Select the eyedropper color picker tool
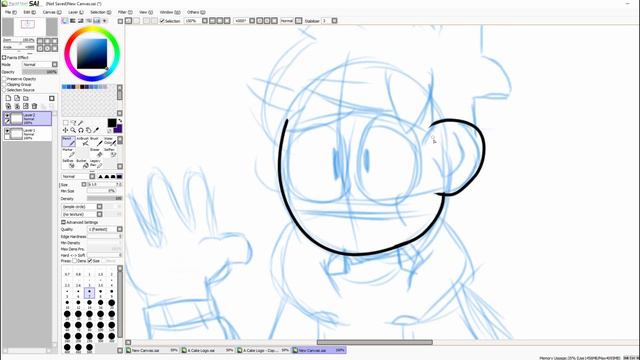Image resolution: width=640 pixels, height=360 pixels. [x=96, y=130]
